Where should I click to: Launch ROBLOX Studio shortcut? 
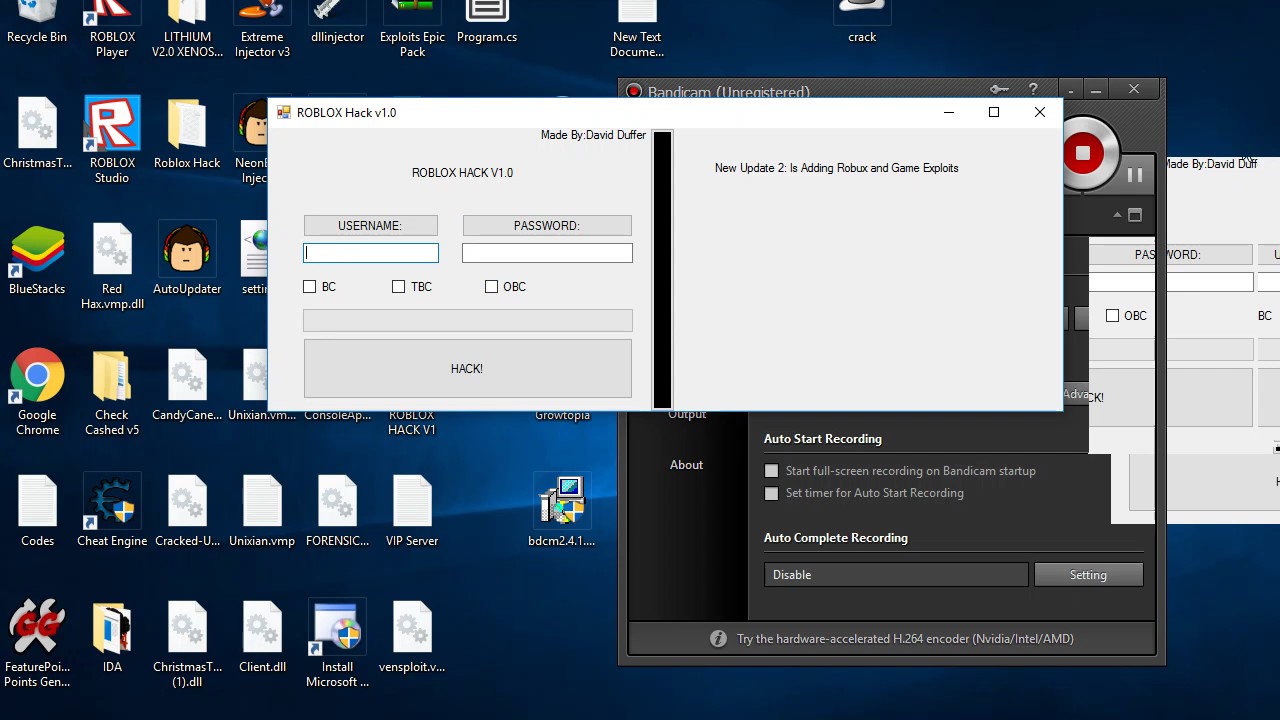pos(112,140)
